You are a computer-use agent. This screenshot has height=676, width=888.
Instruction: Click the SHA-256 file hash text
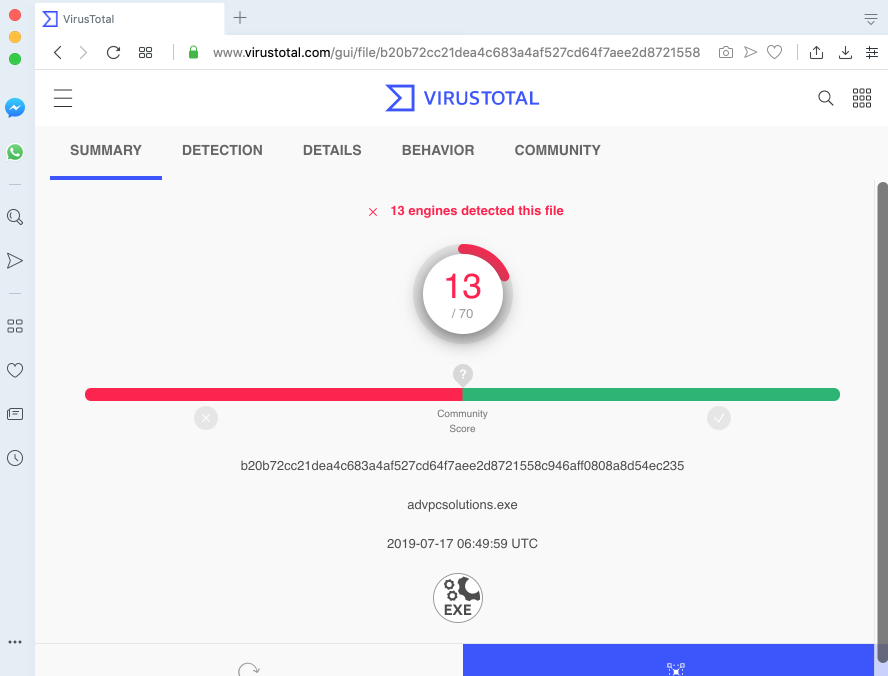pyautogui.click(x=462, y=466)
